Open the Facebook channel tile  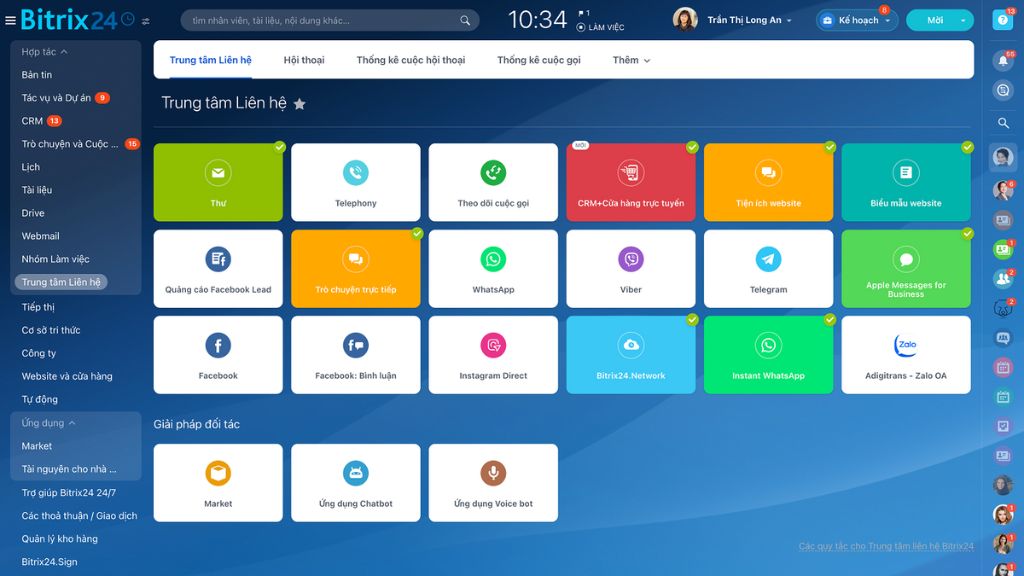coord(218,355)
